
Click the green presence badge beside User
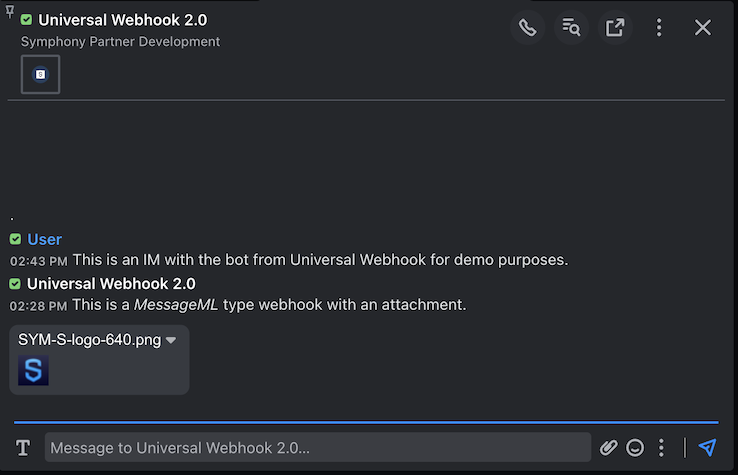click(x=15, y=239)
